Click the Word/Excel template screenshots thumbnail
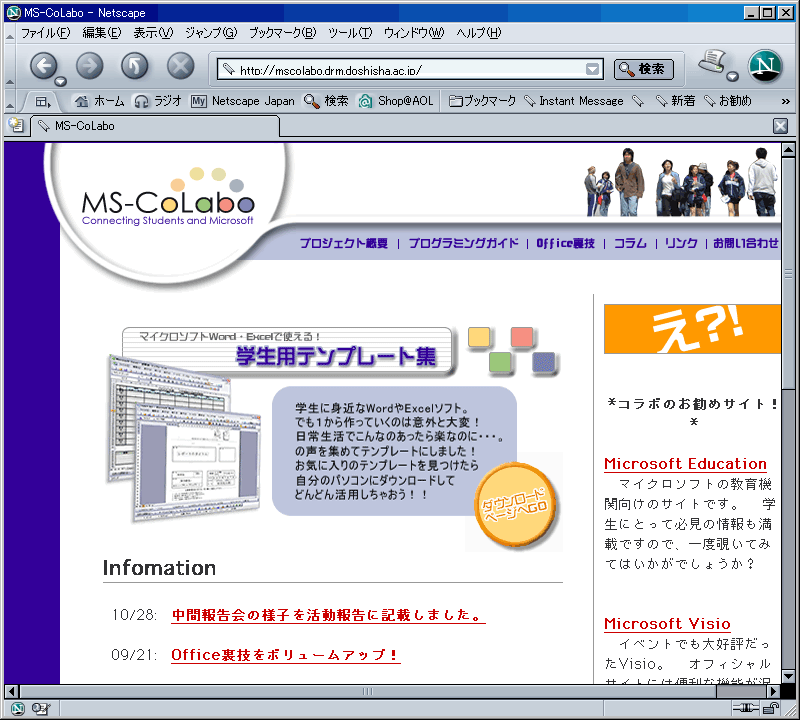 (x=184, y=439)
